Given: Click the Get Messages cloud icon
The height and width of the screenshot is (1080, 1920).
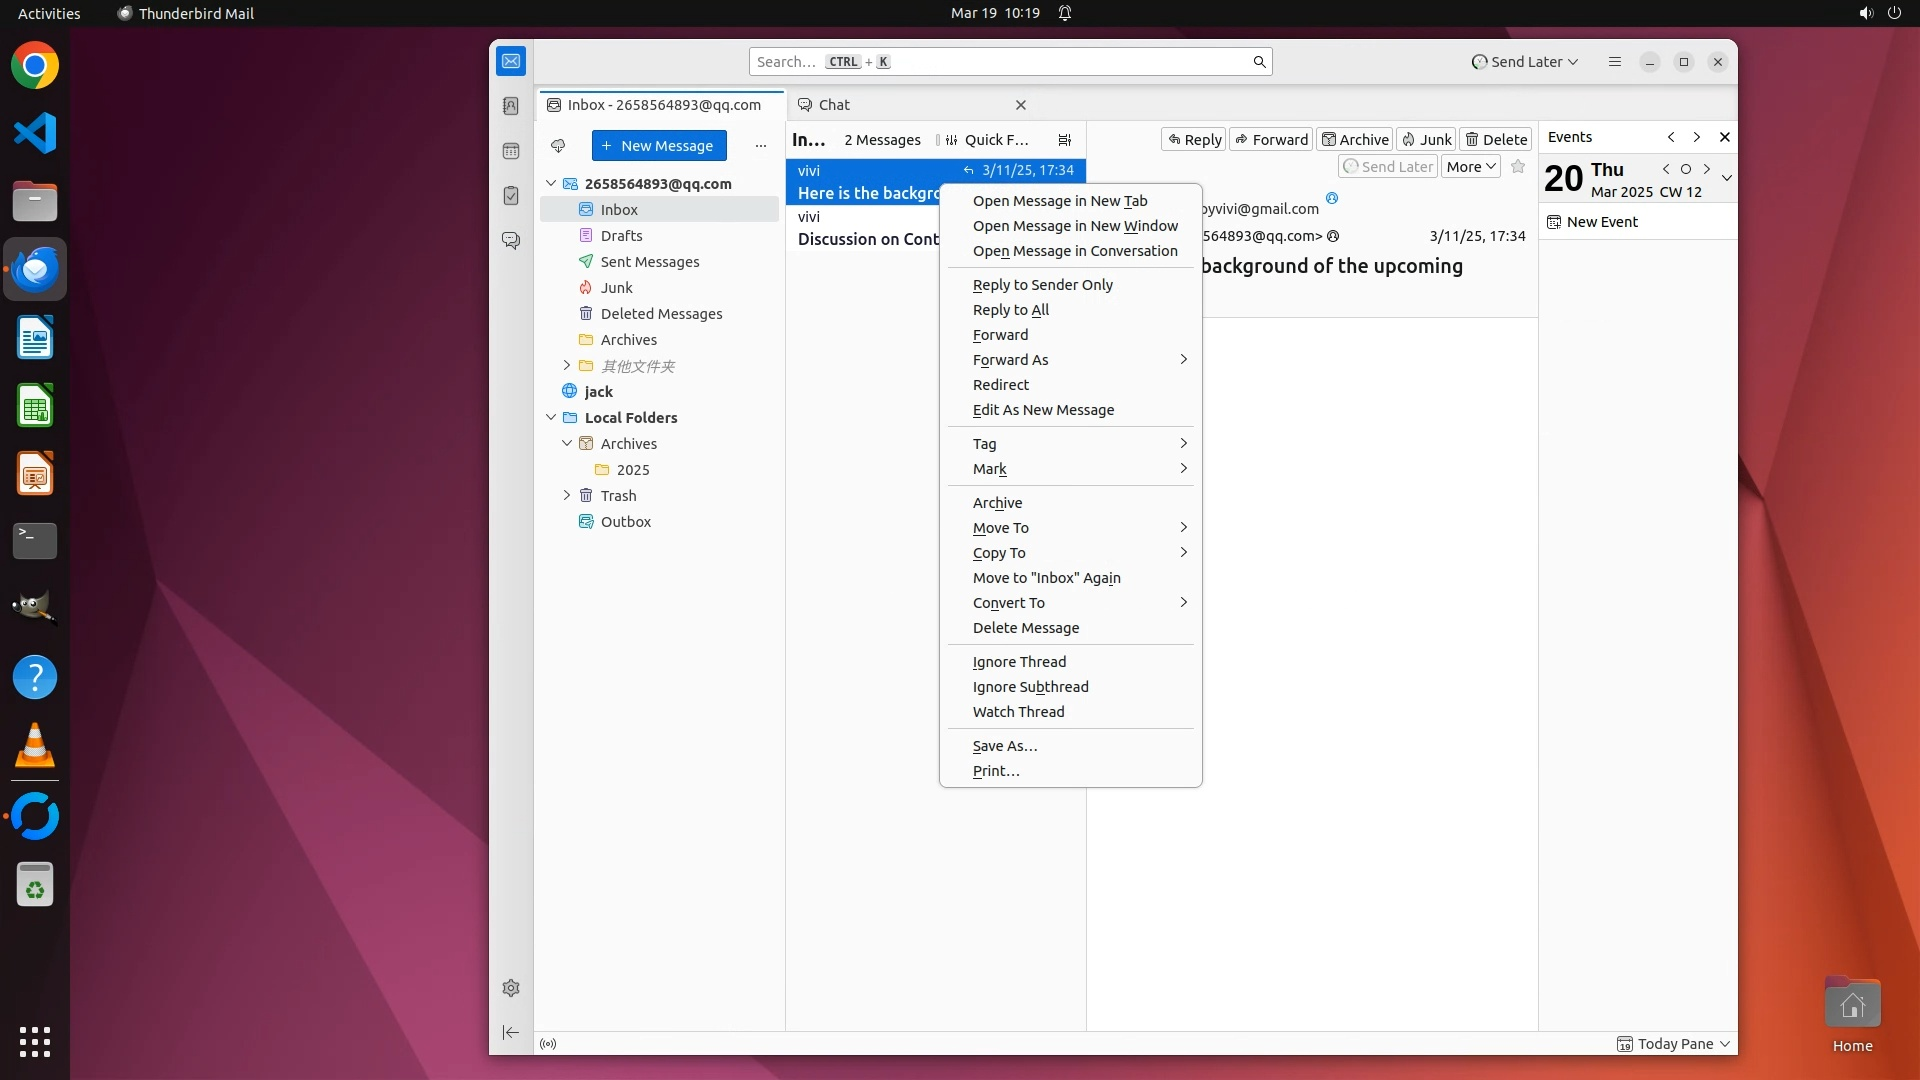Looking at the screenshot, I should (558, 146).
